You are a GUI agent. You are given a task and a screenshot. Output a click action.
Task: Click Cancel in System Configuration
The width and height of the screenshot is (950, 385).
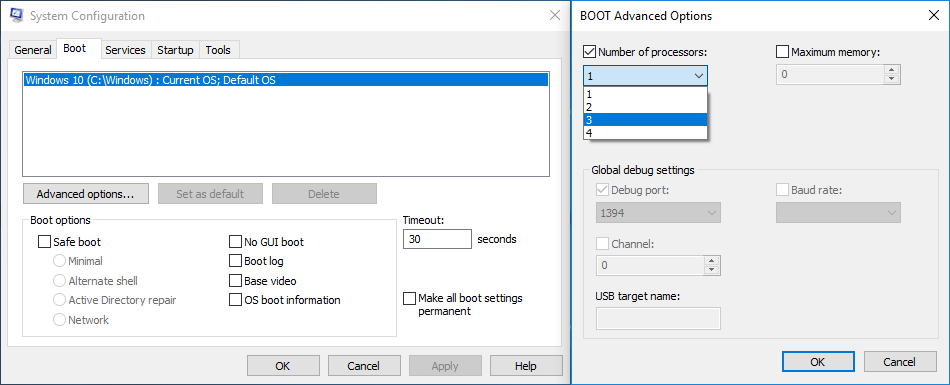click(x=364, y=366)
